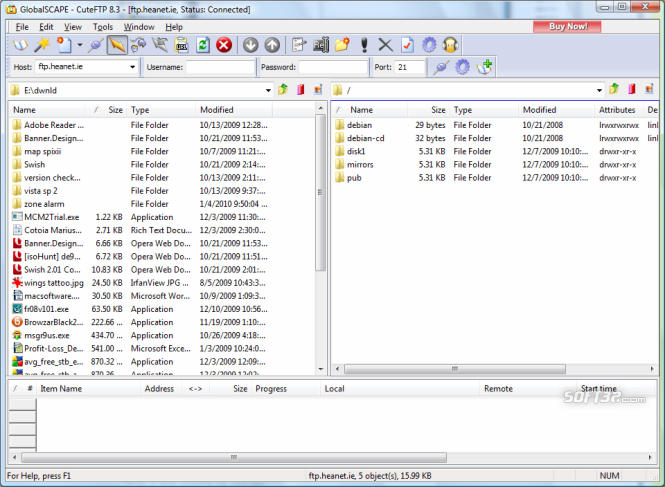The height and width of the screenshot is (487, 665).
Task: Select the pub remote folder
Action: (354, 178)
